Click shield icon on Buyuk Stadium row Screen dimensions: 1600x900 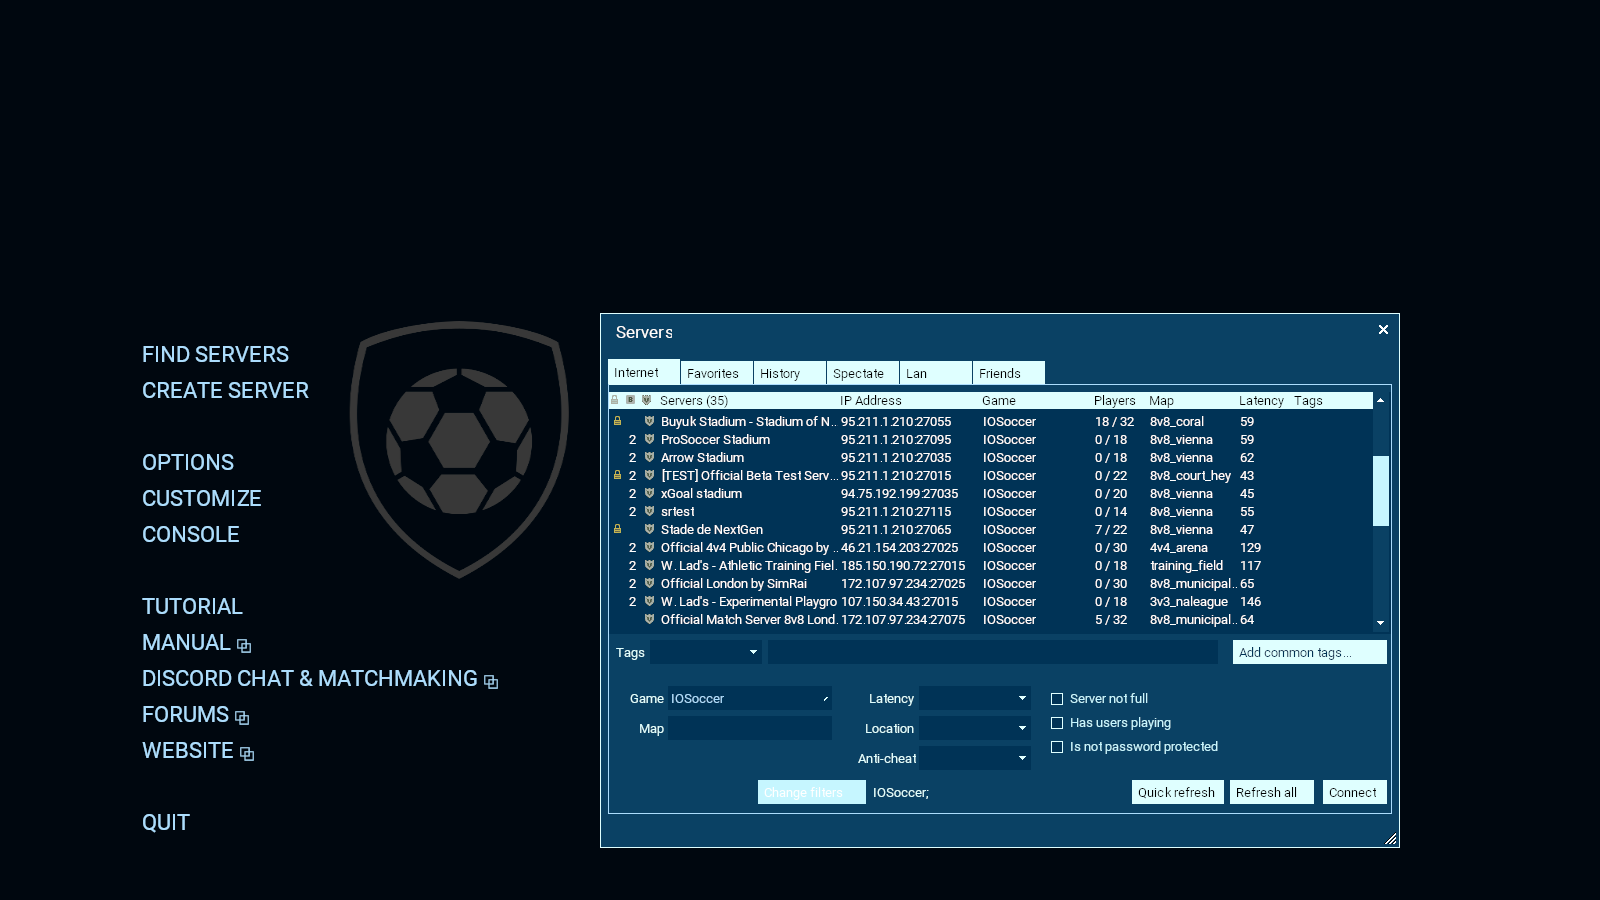pyautogui.click(x=649, y=421)
